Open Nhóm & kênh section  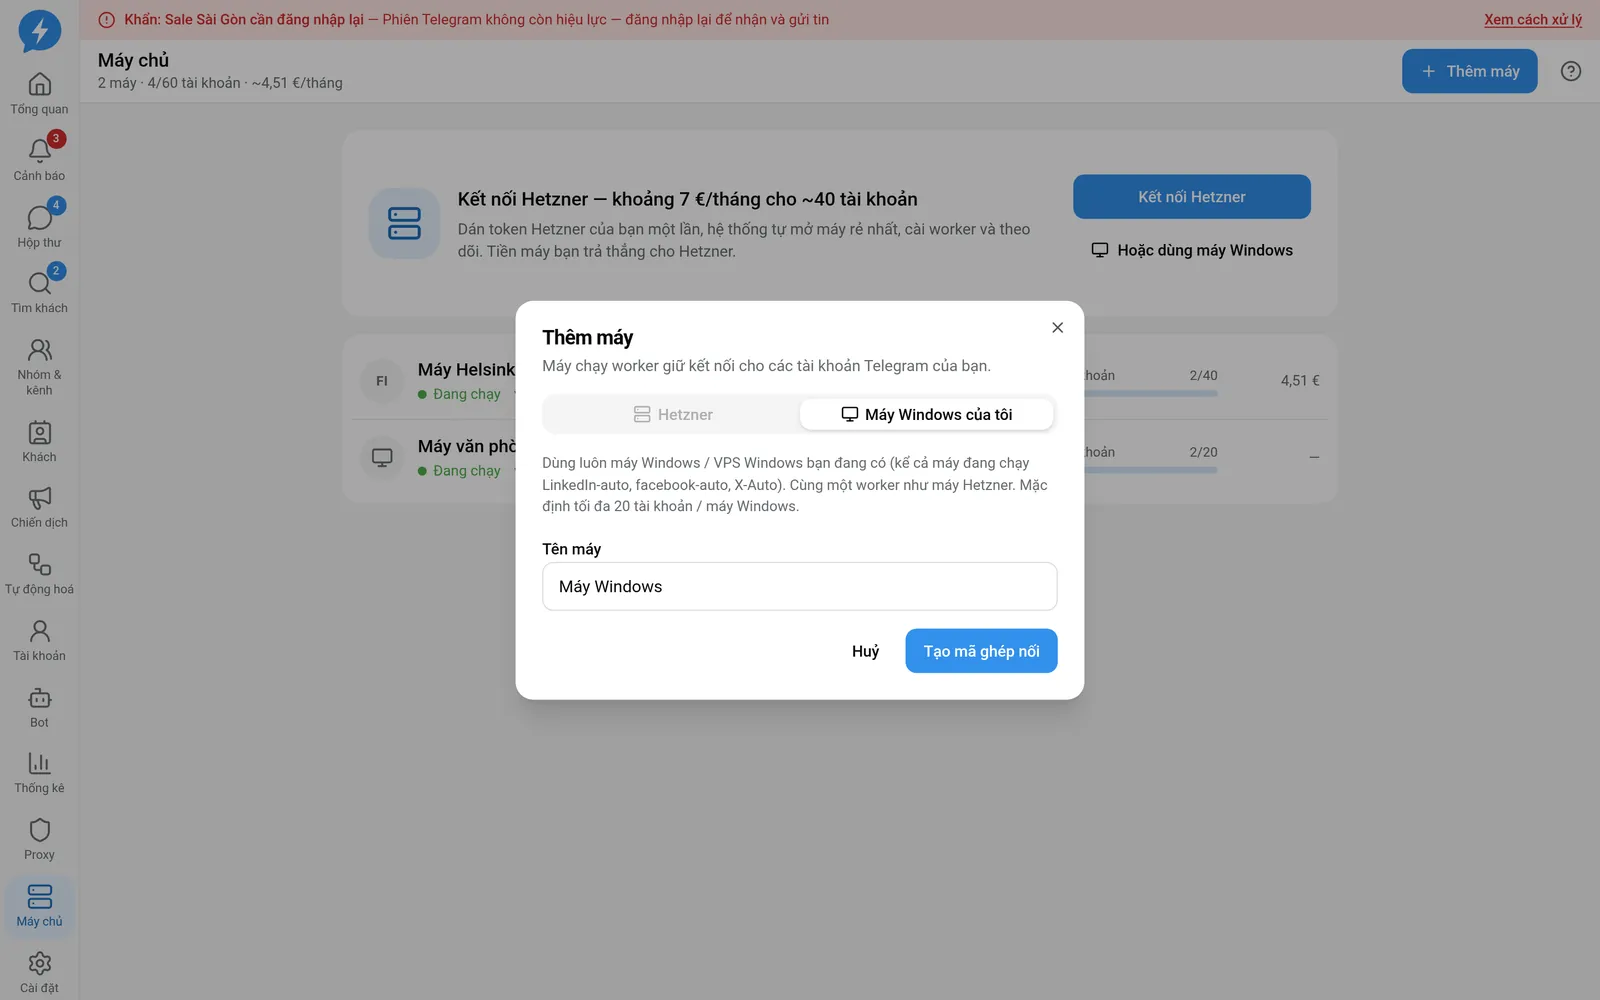tap(39, 368)
